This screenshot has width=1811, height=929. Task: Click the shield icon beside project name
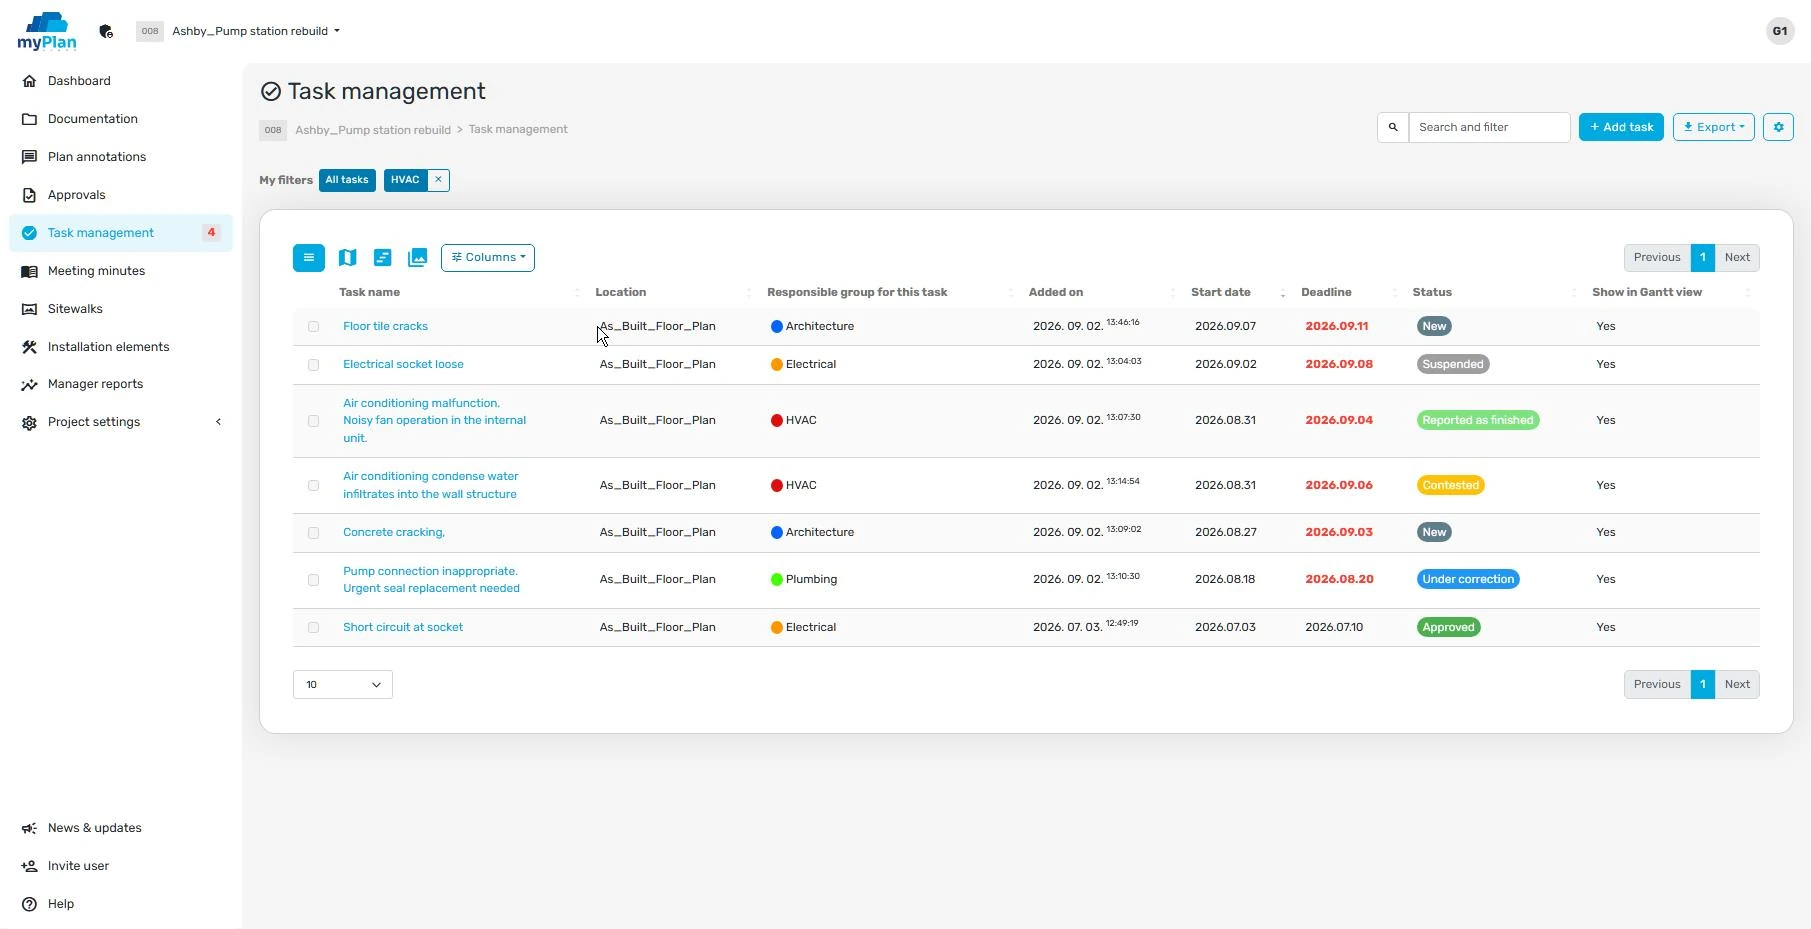(x=106, y=31)
